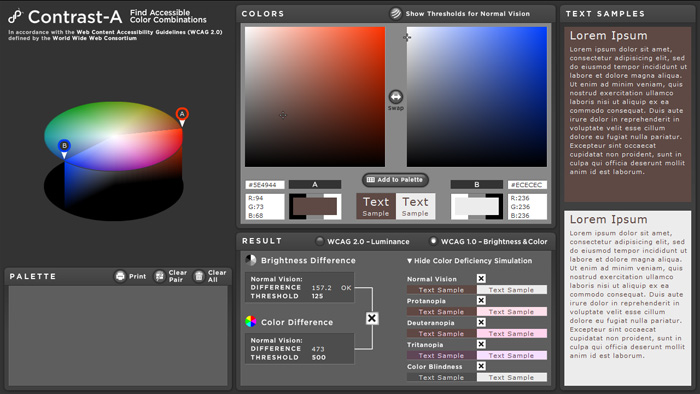Toggle the Color Blindness checkbox
This screenshot has width=700, height=394.
[481, 366]
